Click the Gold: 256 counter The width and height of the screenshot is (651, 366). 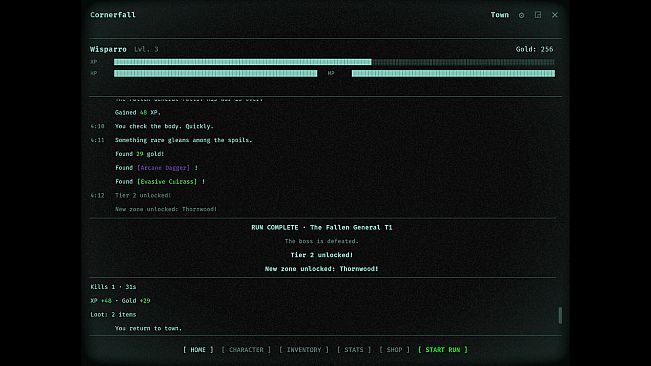coord(534,49)
